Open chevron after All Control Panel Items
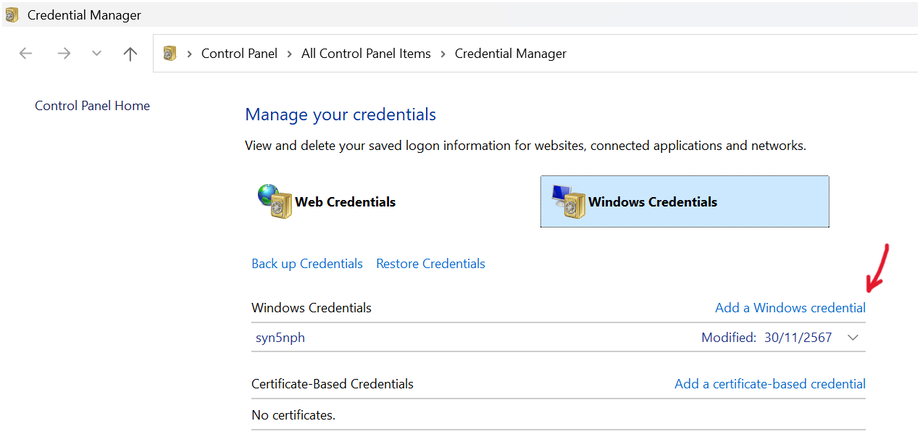The width and height of the screenshot is (920, 442). click(x=443, y=54)
